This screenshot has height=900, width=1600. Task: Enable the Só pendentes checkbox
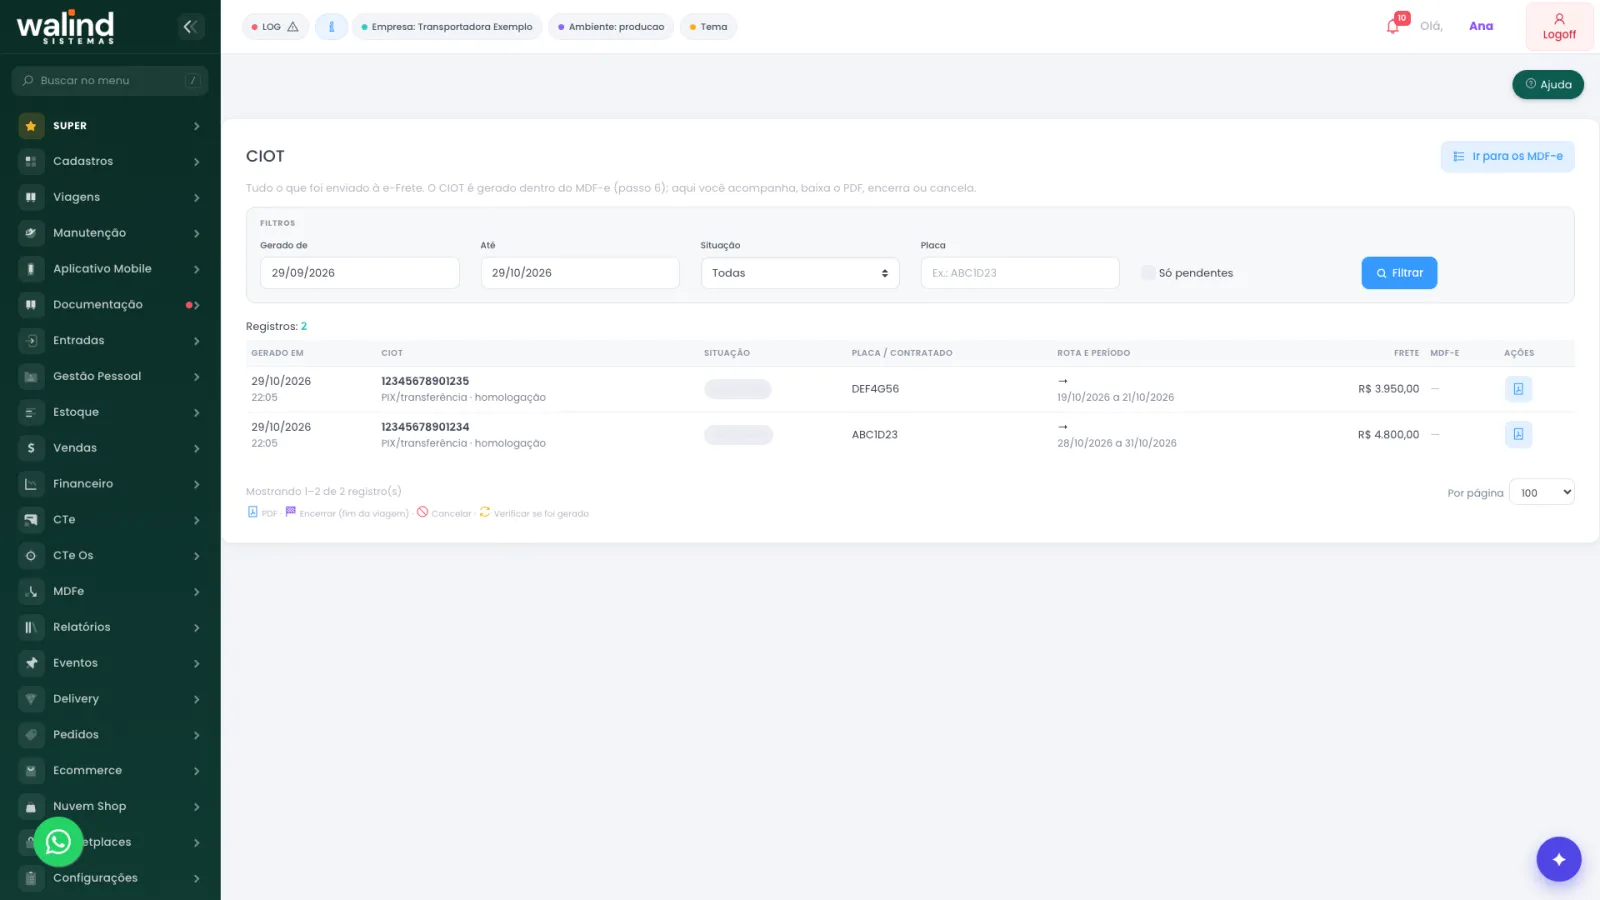[x=1148, y=273]
